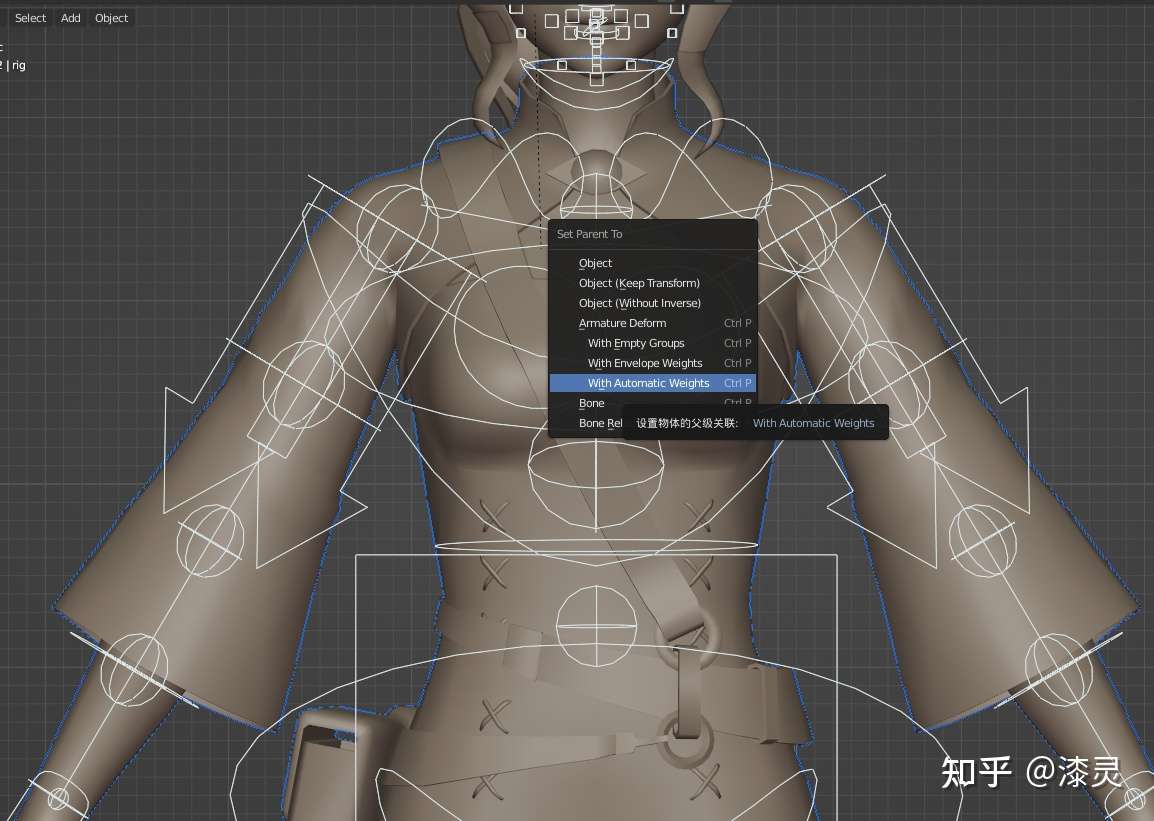The width and height of the screenshot is (1154, 821).
Task: Pick With Empty Groups parenting option
Action: [636, 343]
